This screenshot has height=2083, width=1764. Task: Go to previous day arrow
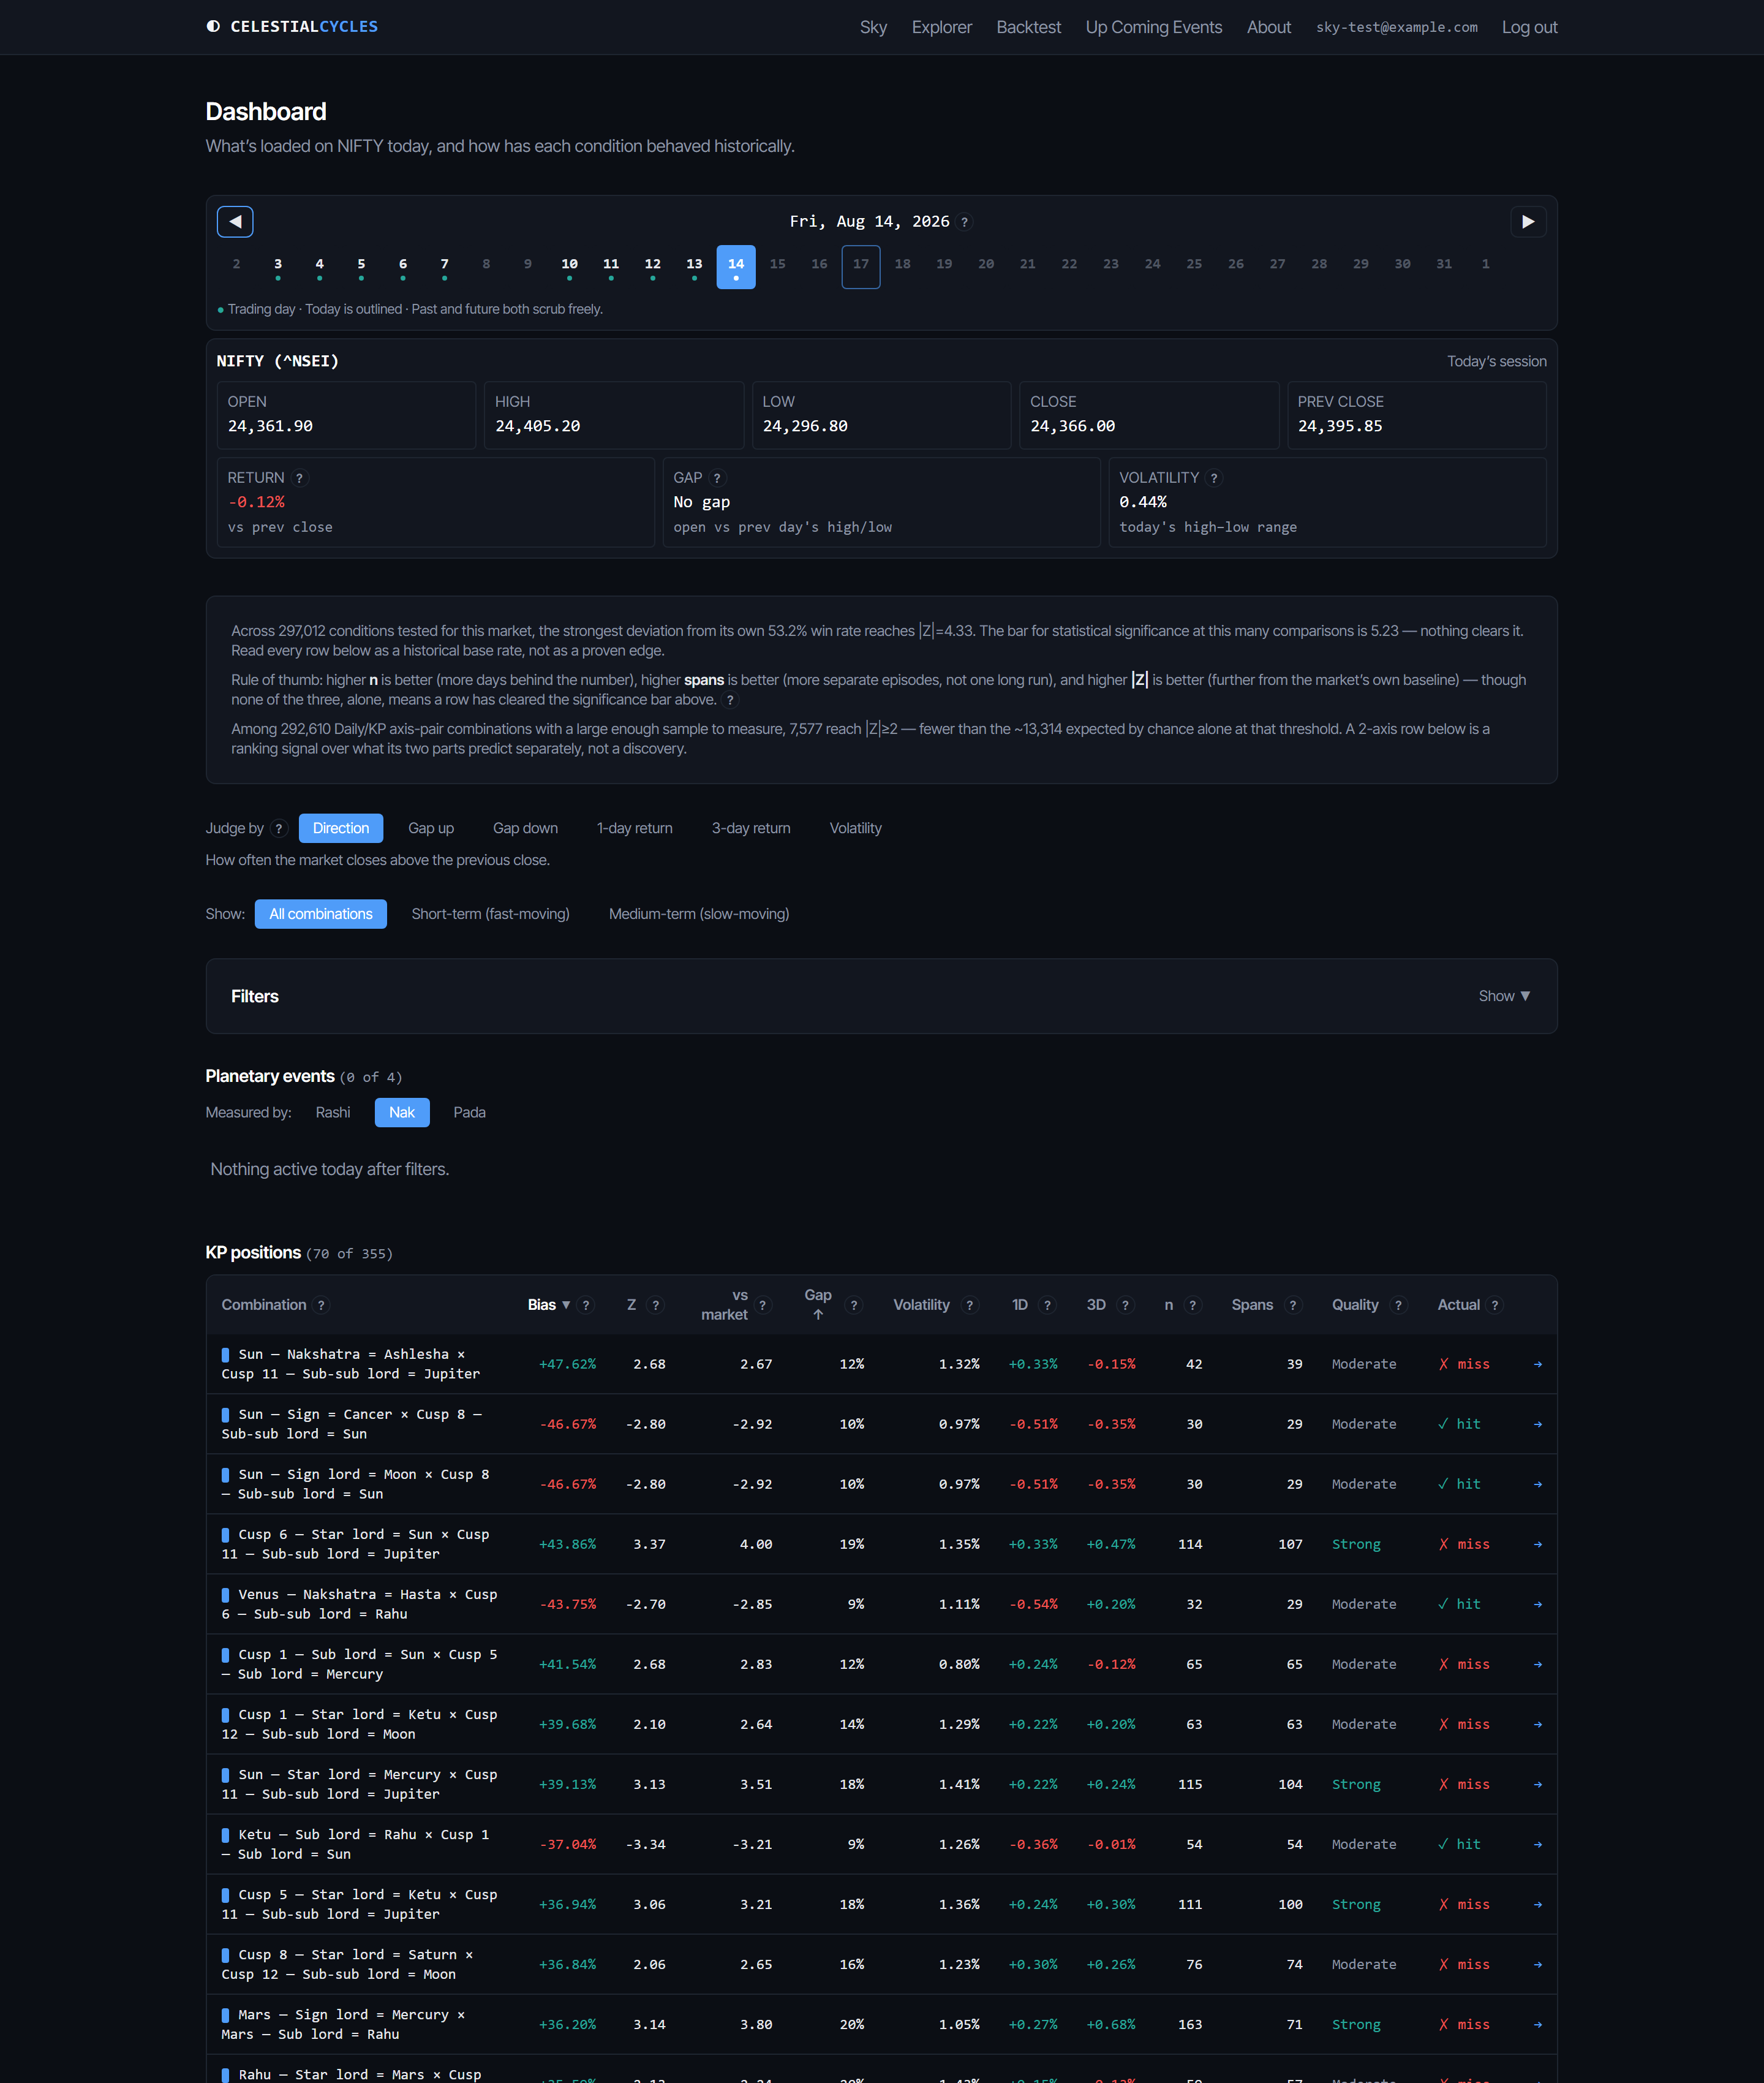(235, 221)
